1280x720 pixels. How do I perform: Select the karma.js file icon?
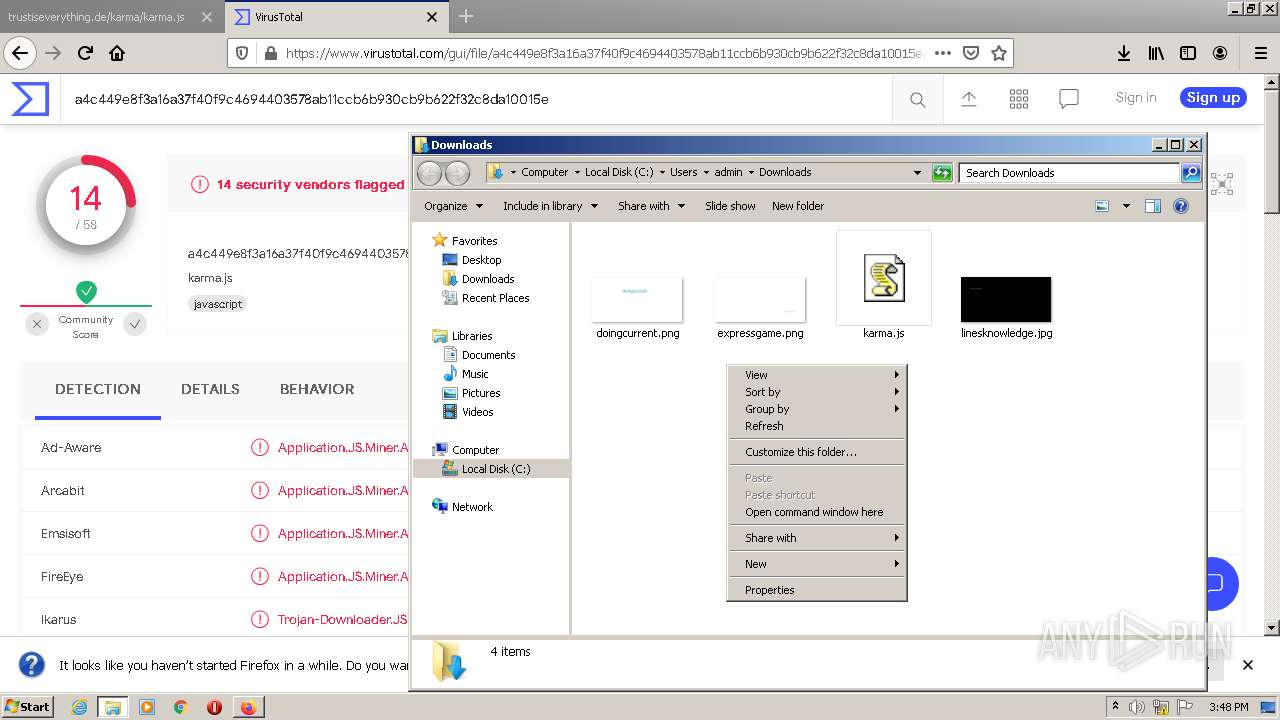click(x=884, y=278)
